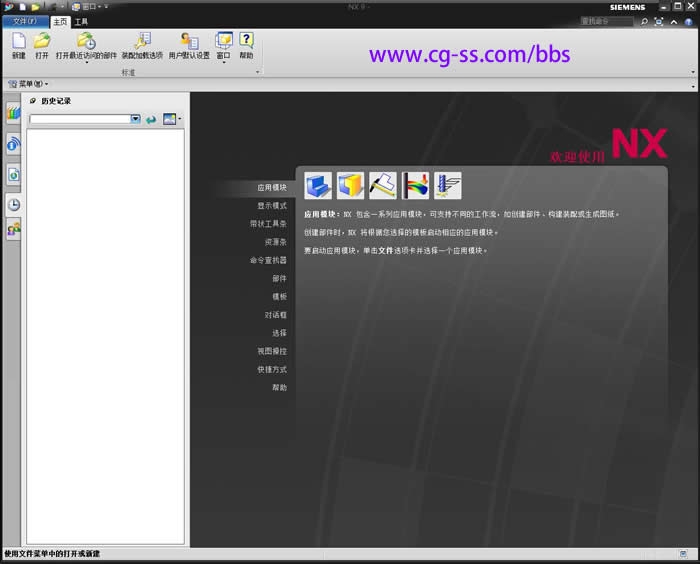700x564 pixels.
Task: Open the Menu (菜单) dropdown below ribbon
Action: click(28, 84)
